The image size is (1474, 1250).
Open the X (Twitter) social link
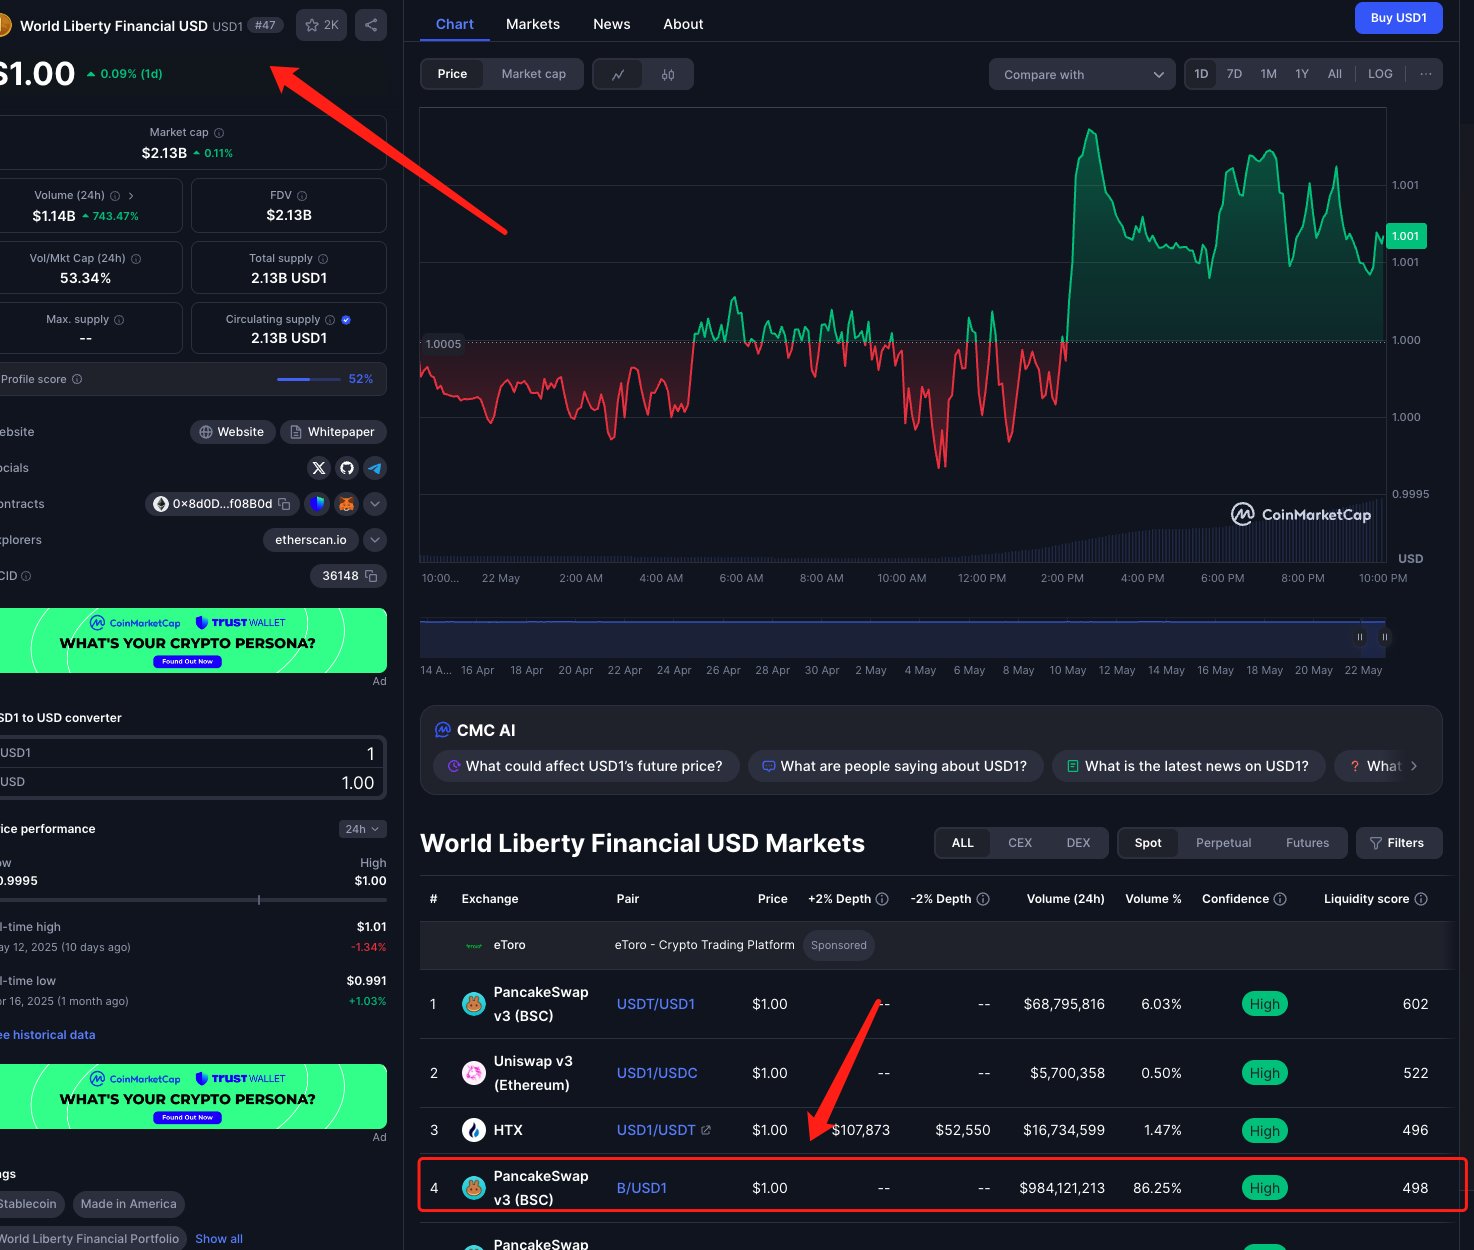click(x=319, y=468)
